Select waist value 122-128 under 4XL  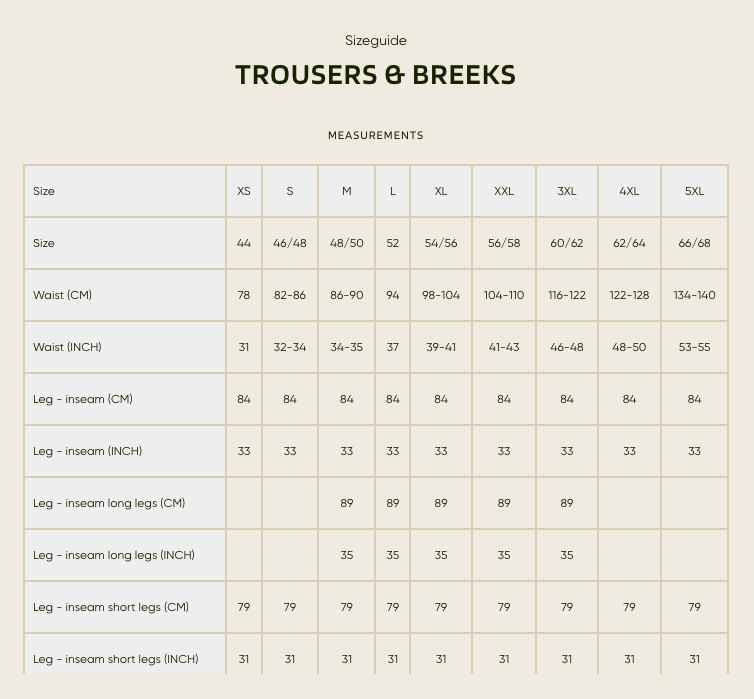click(629, 295)
